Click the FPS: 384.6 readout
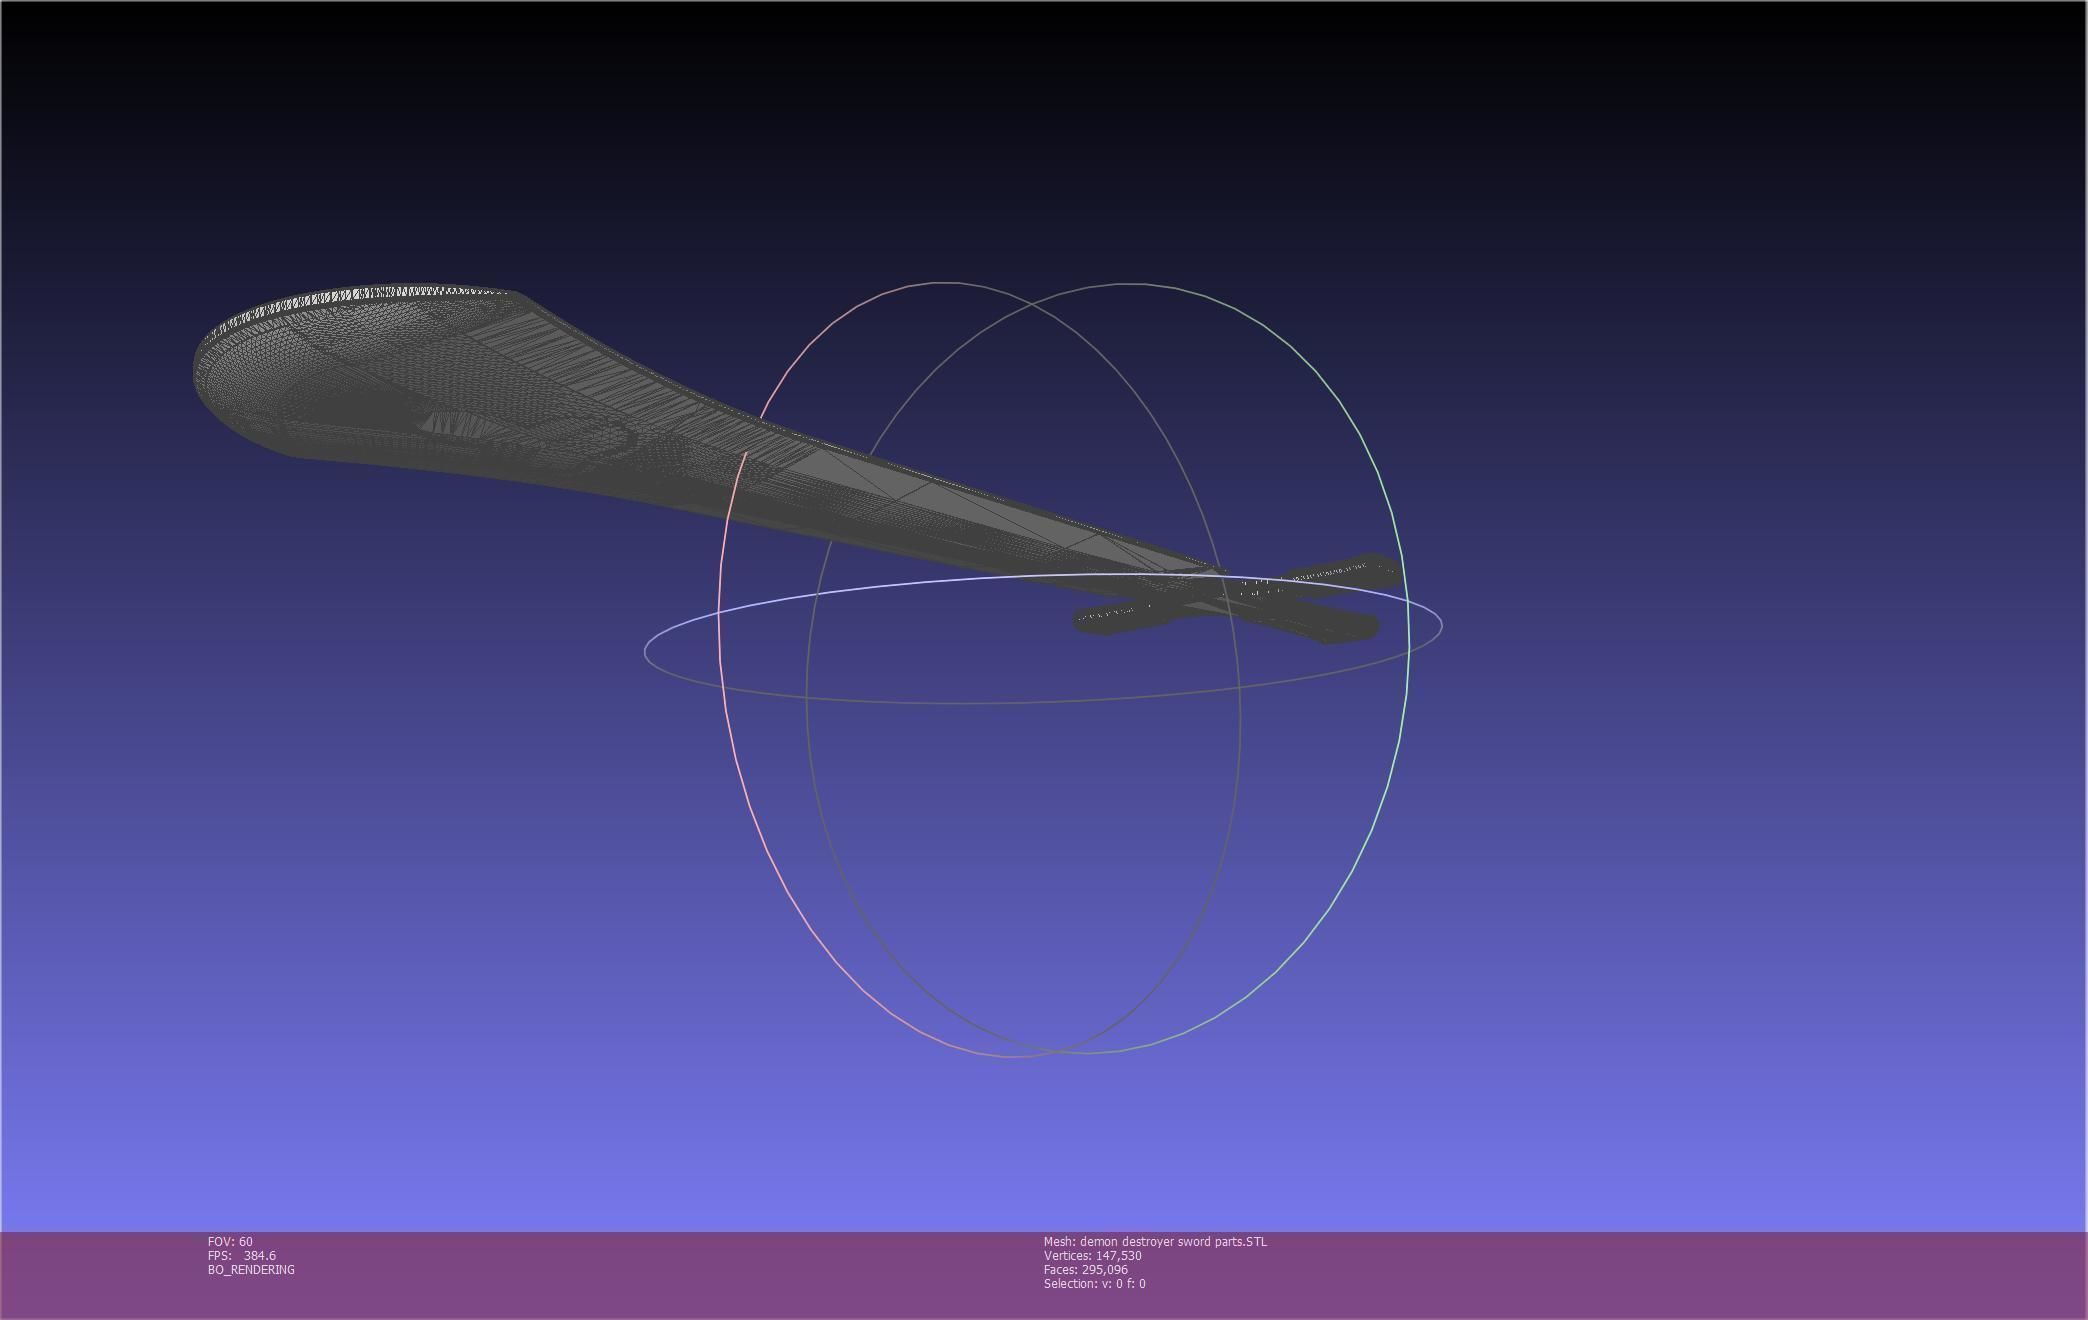The height and width of the screenshot is (1320, 2088). 242,1255
